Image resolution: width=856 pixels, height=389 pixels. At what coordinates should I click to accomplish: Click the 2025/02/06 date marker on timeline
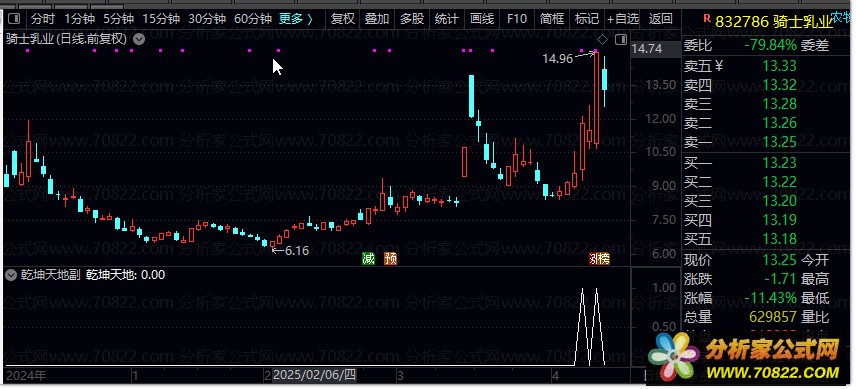click(314, 375)
